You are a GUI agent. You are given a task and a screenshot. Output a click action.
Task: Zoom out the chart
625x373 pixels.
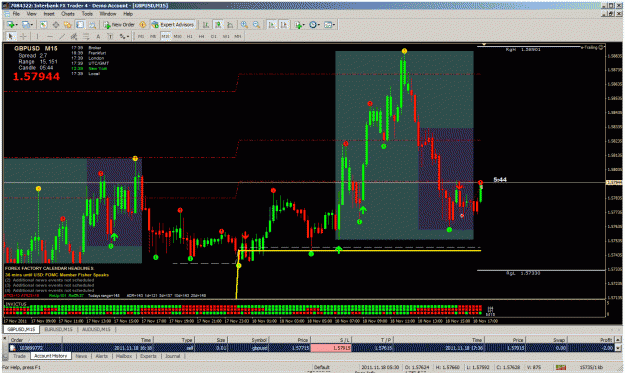(x=256, y=25)
